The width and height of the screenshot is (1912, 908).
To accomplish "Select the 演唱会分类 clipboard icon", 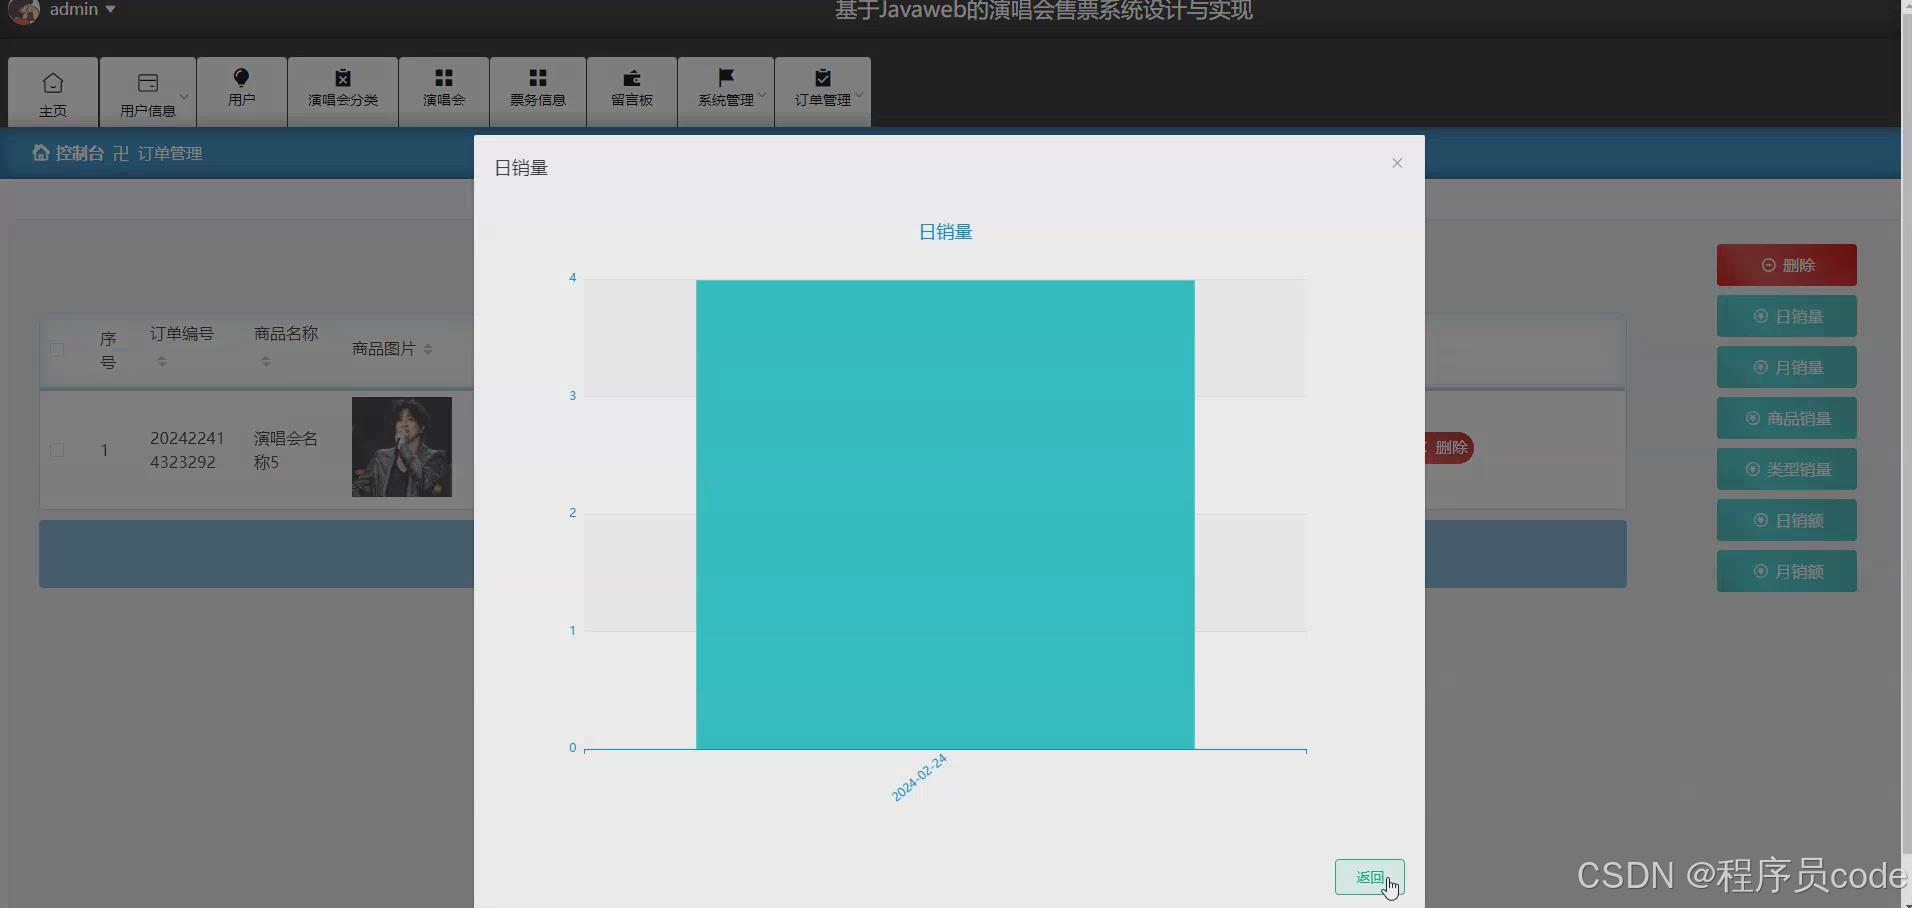I will [x=343, y=78].
